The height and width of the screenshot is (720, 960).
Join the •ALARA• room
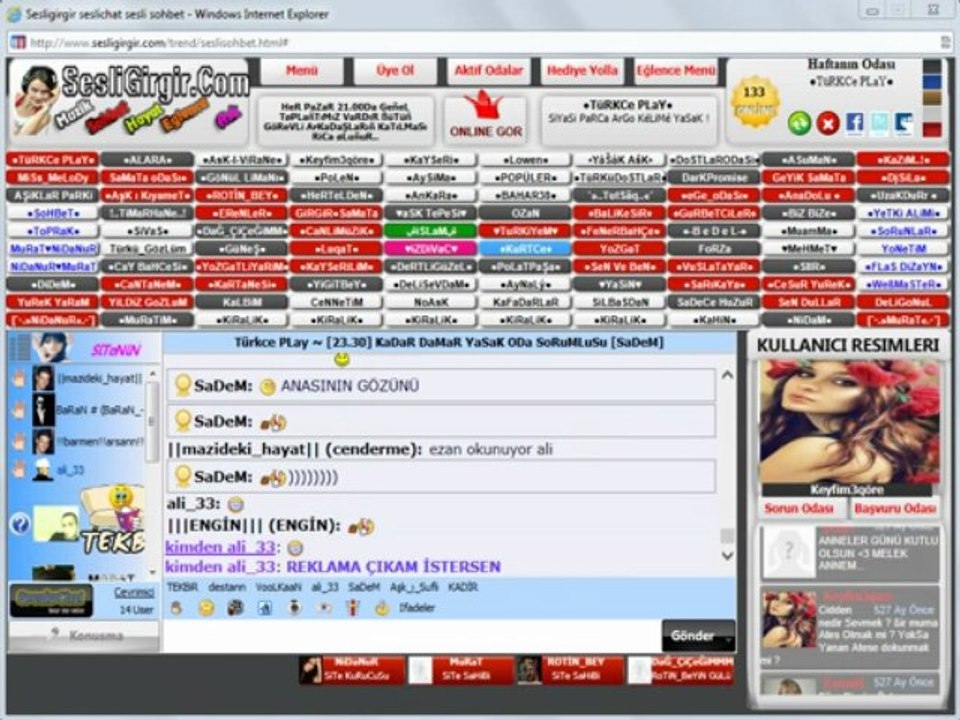[x=148, y=160]
